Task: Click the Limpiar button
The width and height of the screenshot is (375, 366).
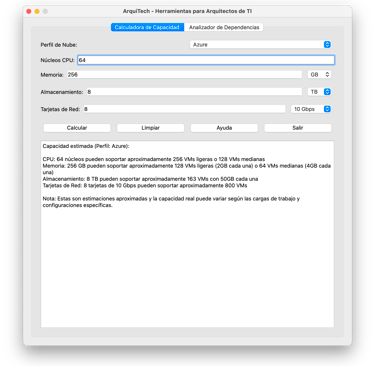Action: [151, 128]
